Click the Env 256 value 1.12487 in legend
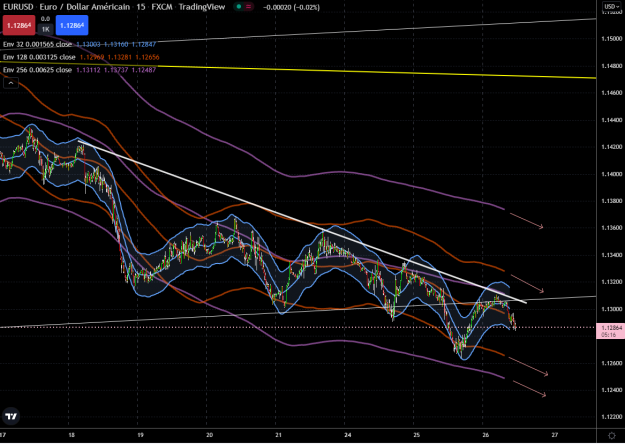The width and height of the screenshot is (625, 444). coord(144,70)
